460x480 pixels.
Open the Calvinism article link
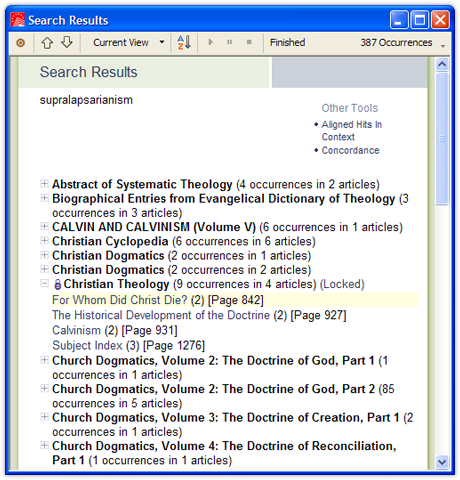tap(76, 330)
